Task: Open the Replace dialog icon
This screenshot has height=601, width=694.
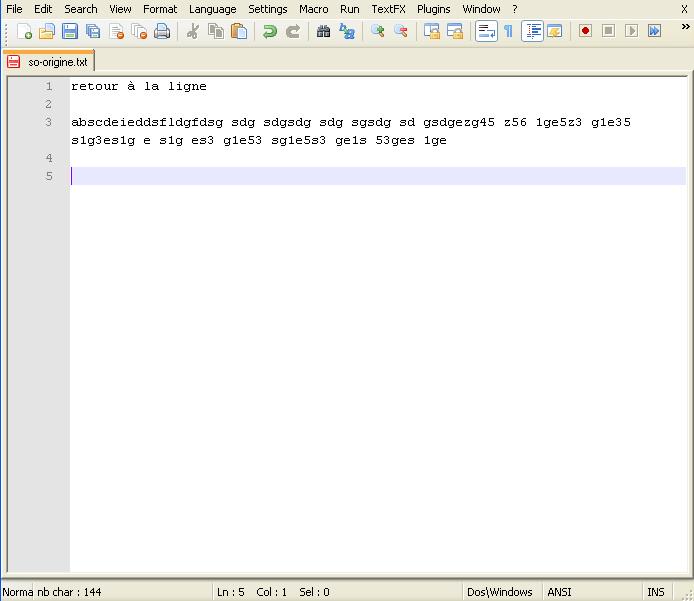Action: (x=347, y=31)
